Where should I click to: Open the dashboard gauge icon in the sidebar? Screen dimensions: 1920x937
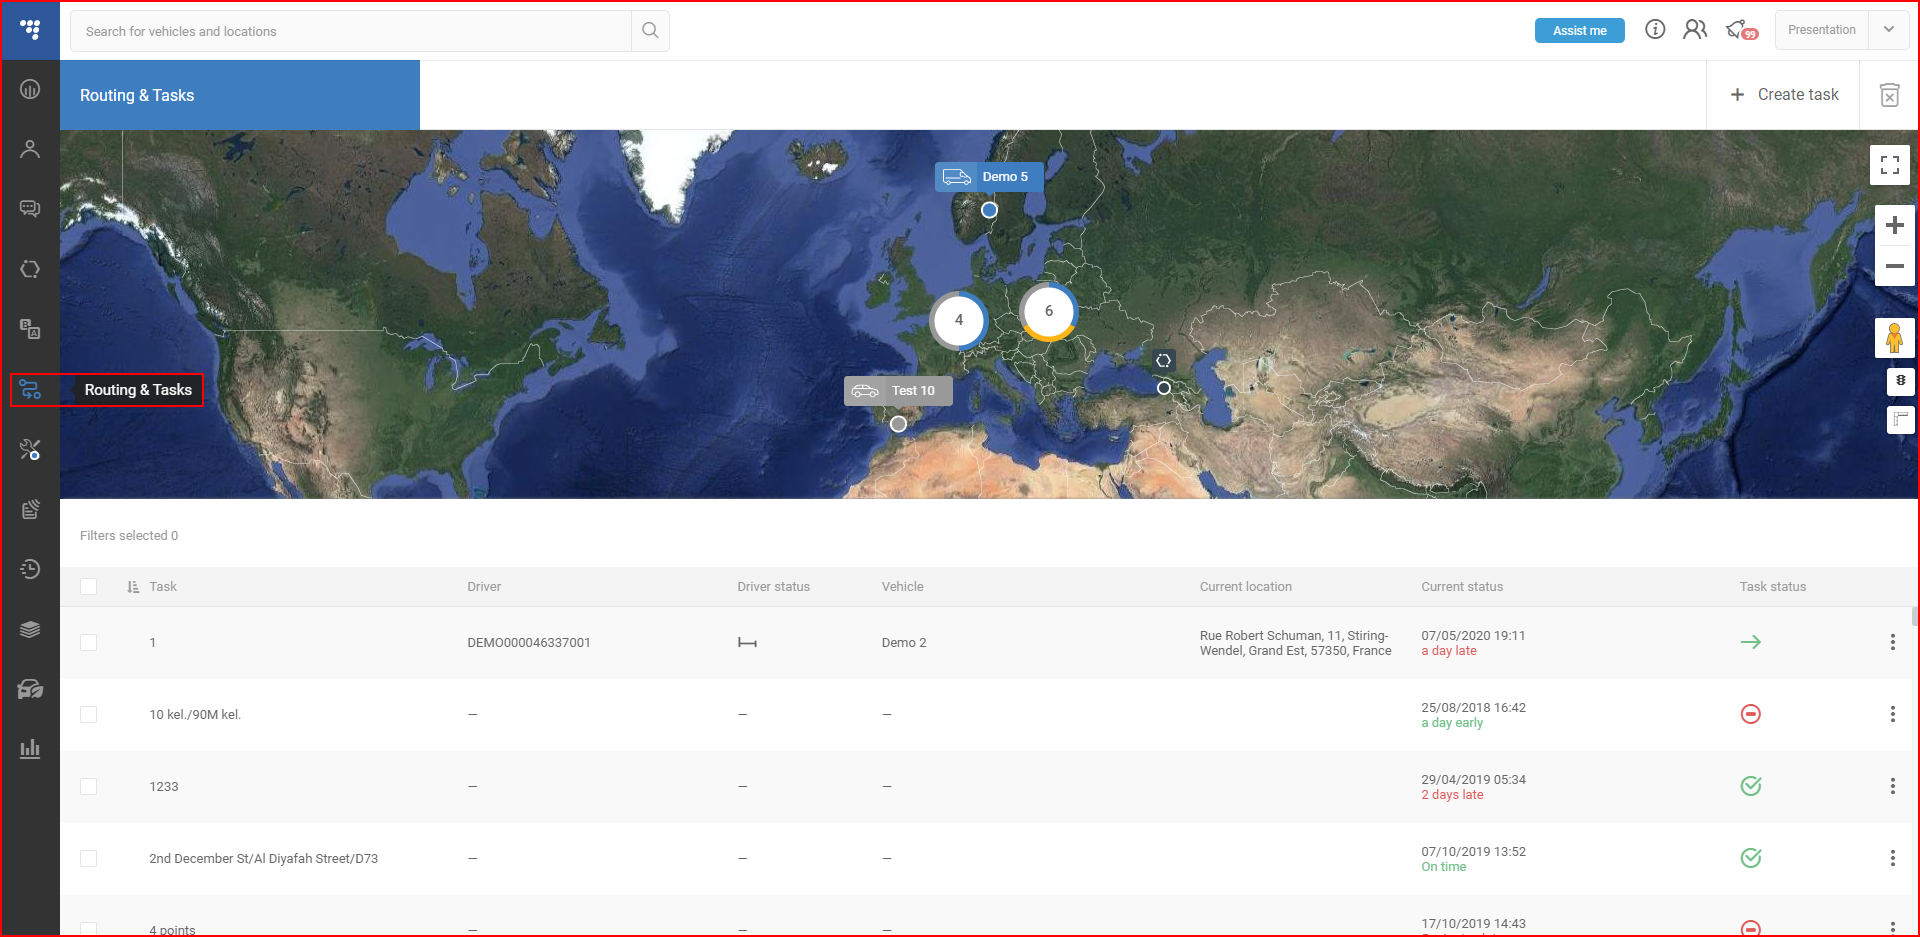point(30,89)
